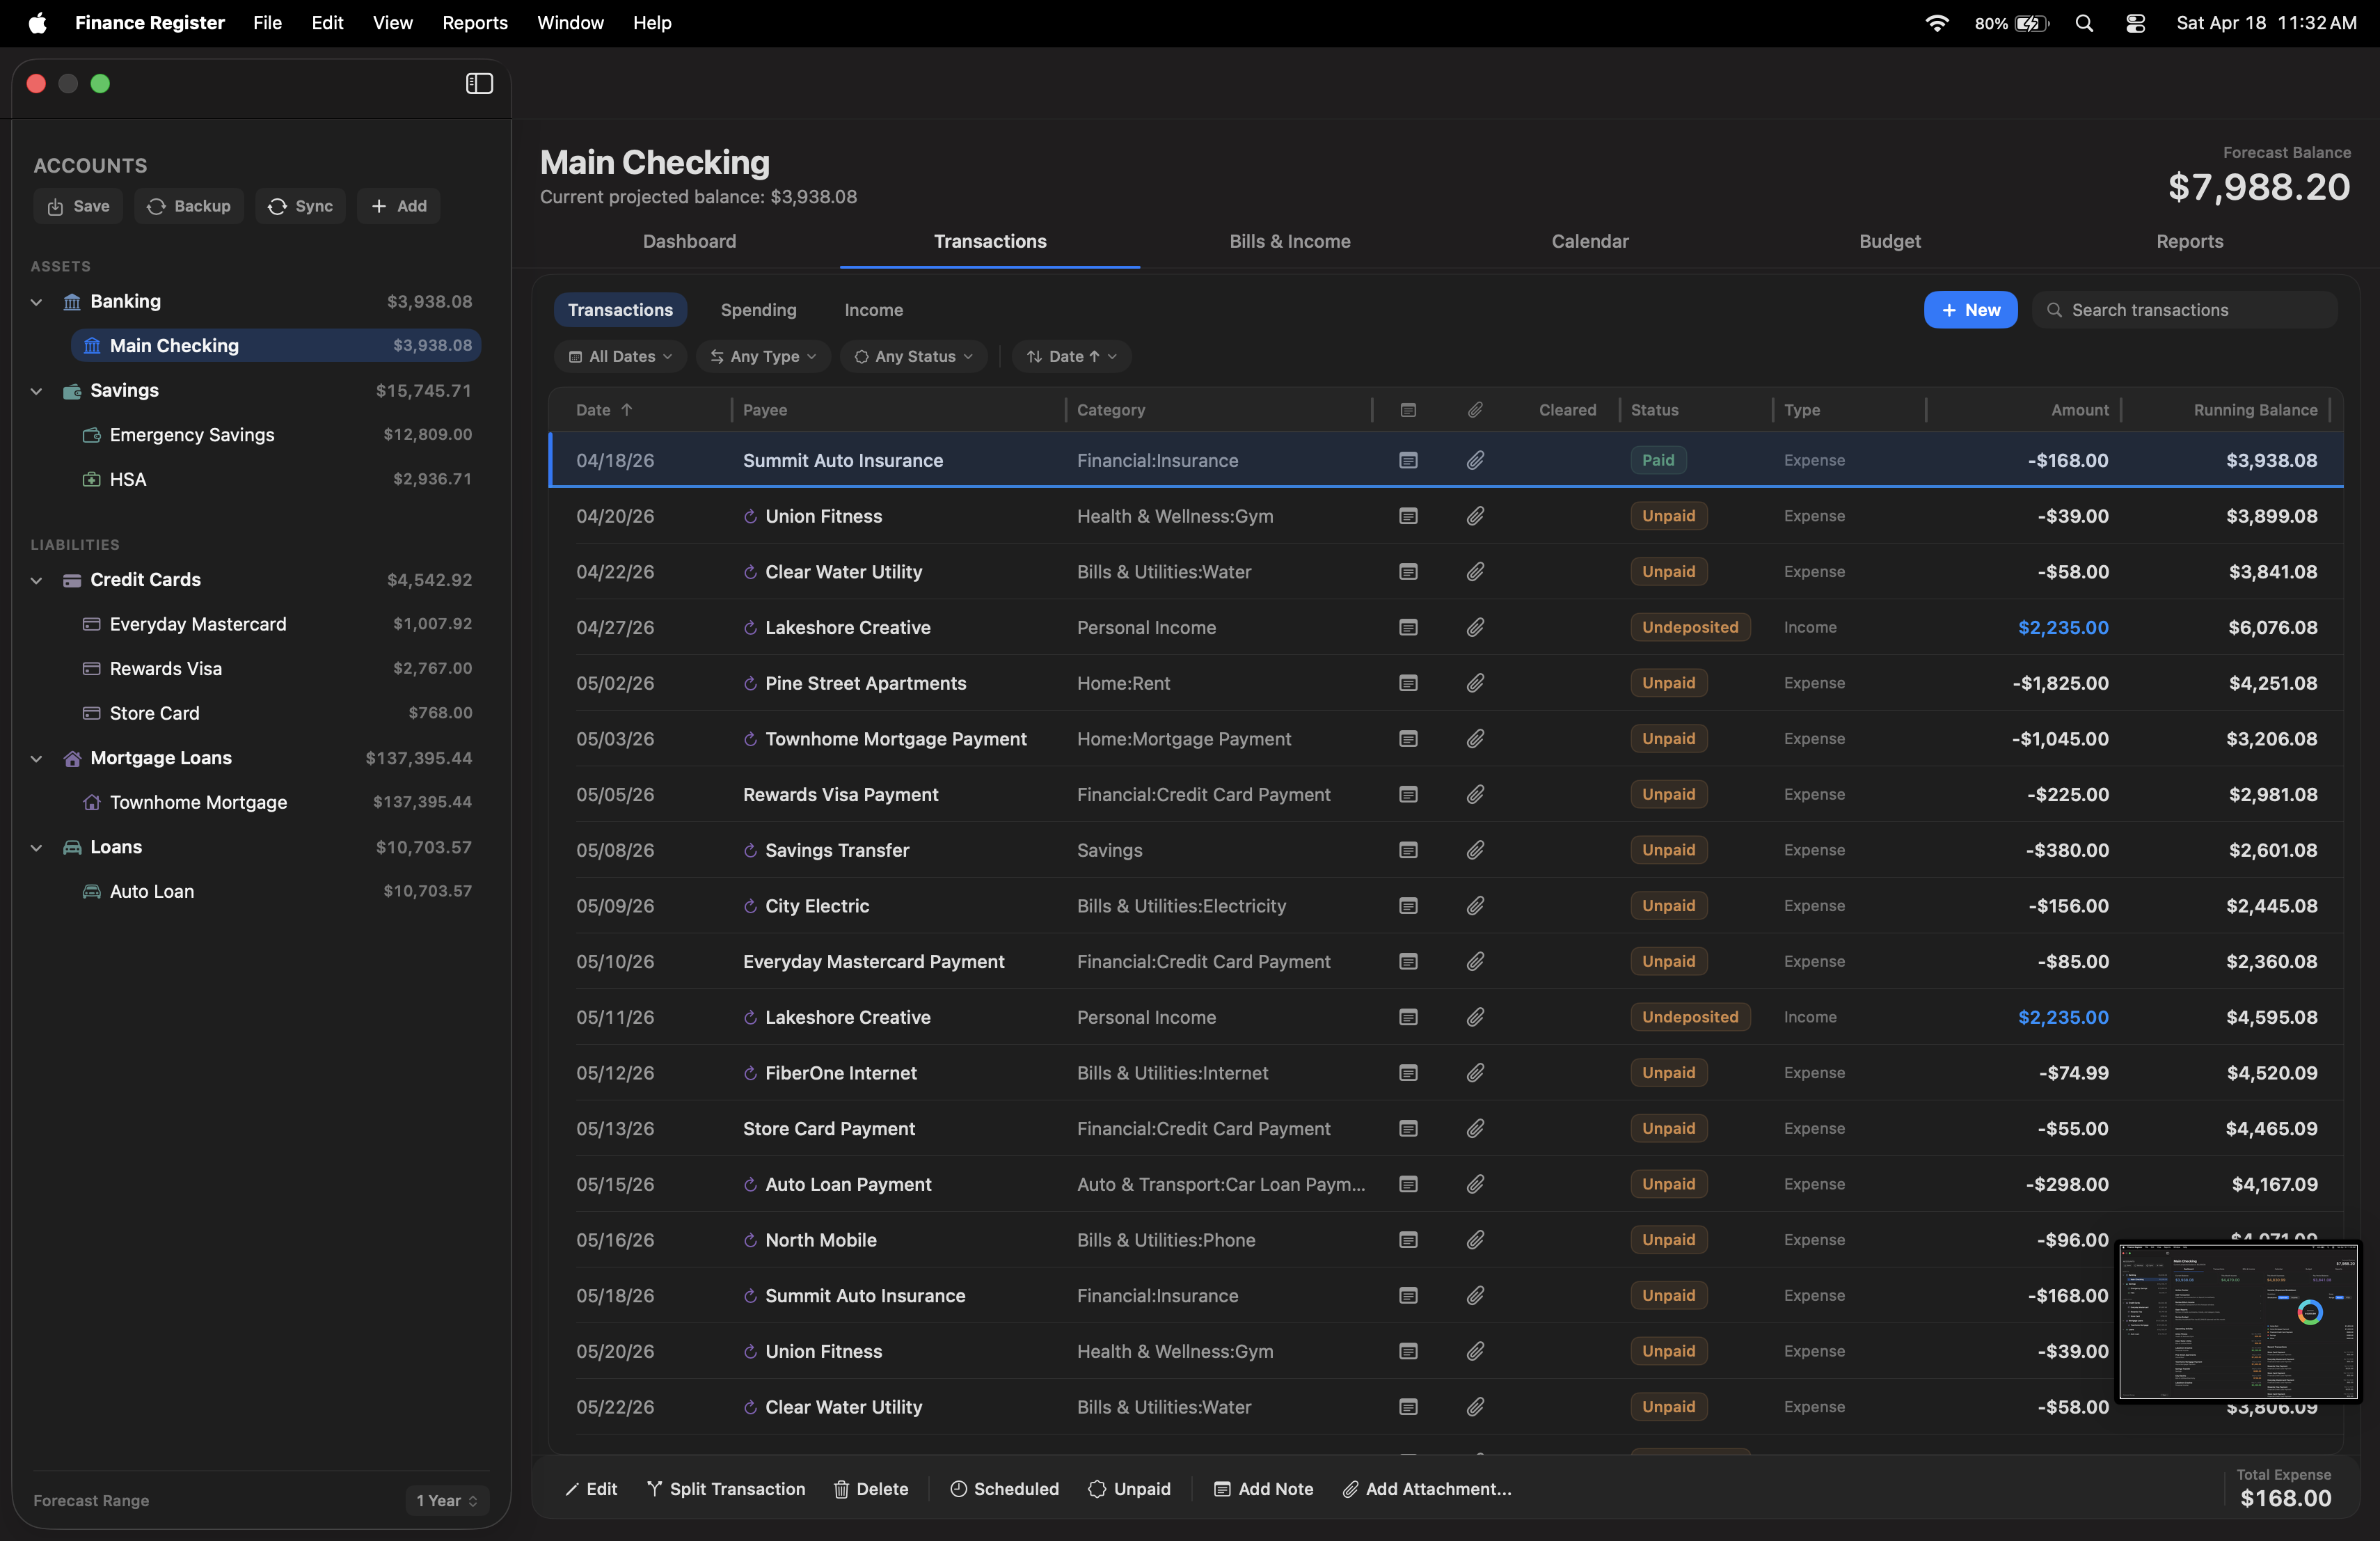Open note icon in Store Card Payment row
Screen dimensions: 2380x1541
pyautogui.click(x=1408, y=1129)
